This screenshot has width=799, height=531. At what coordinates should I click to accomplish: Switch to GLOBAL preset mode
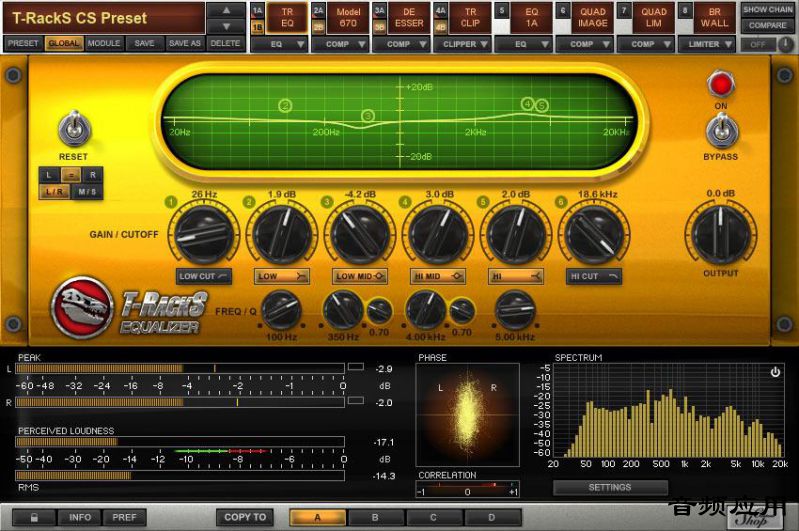64,44
